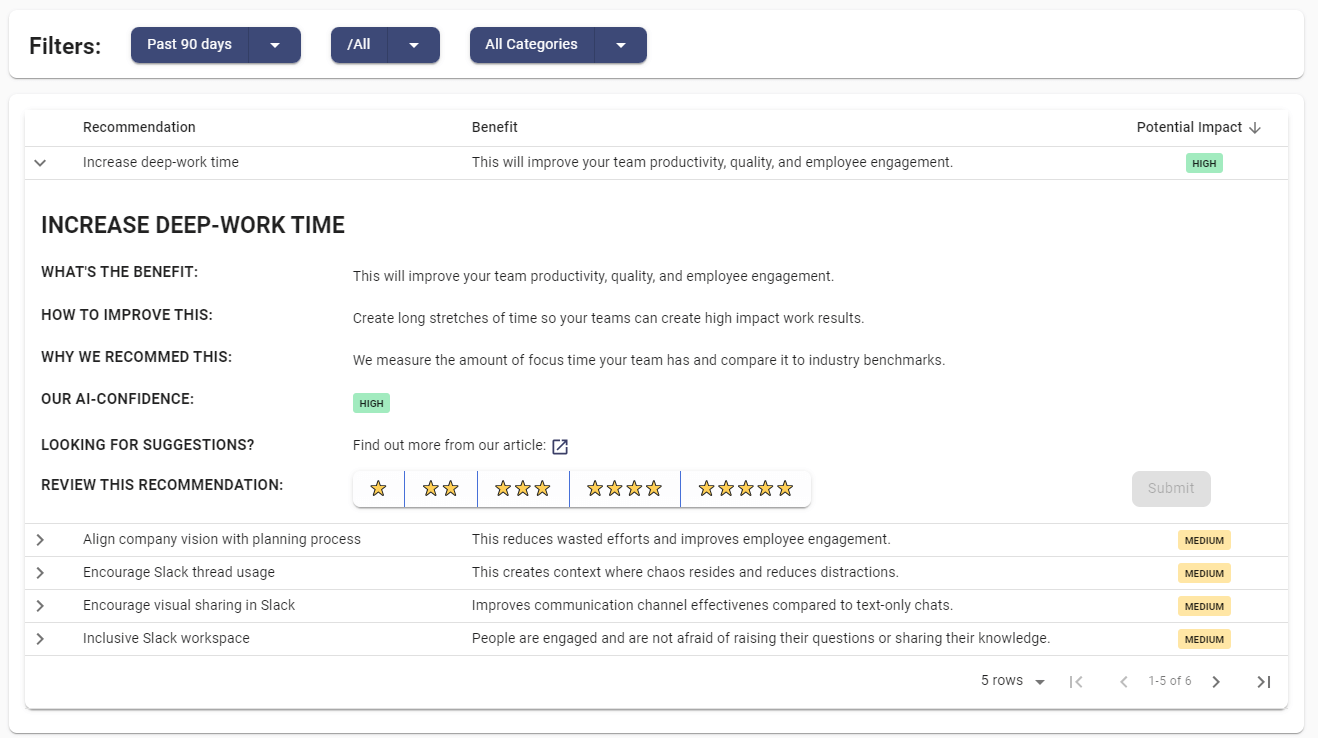Choose the three-star rating option

[522, 488]
